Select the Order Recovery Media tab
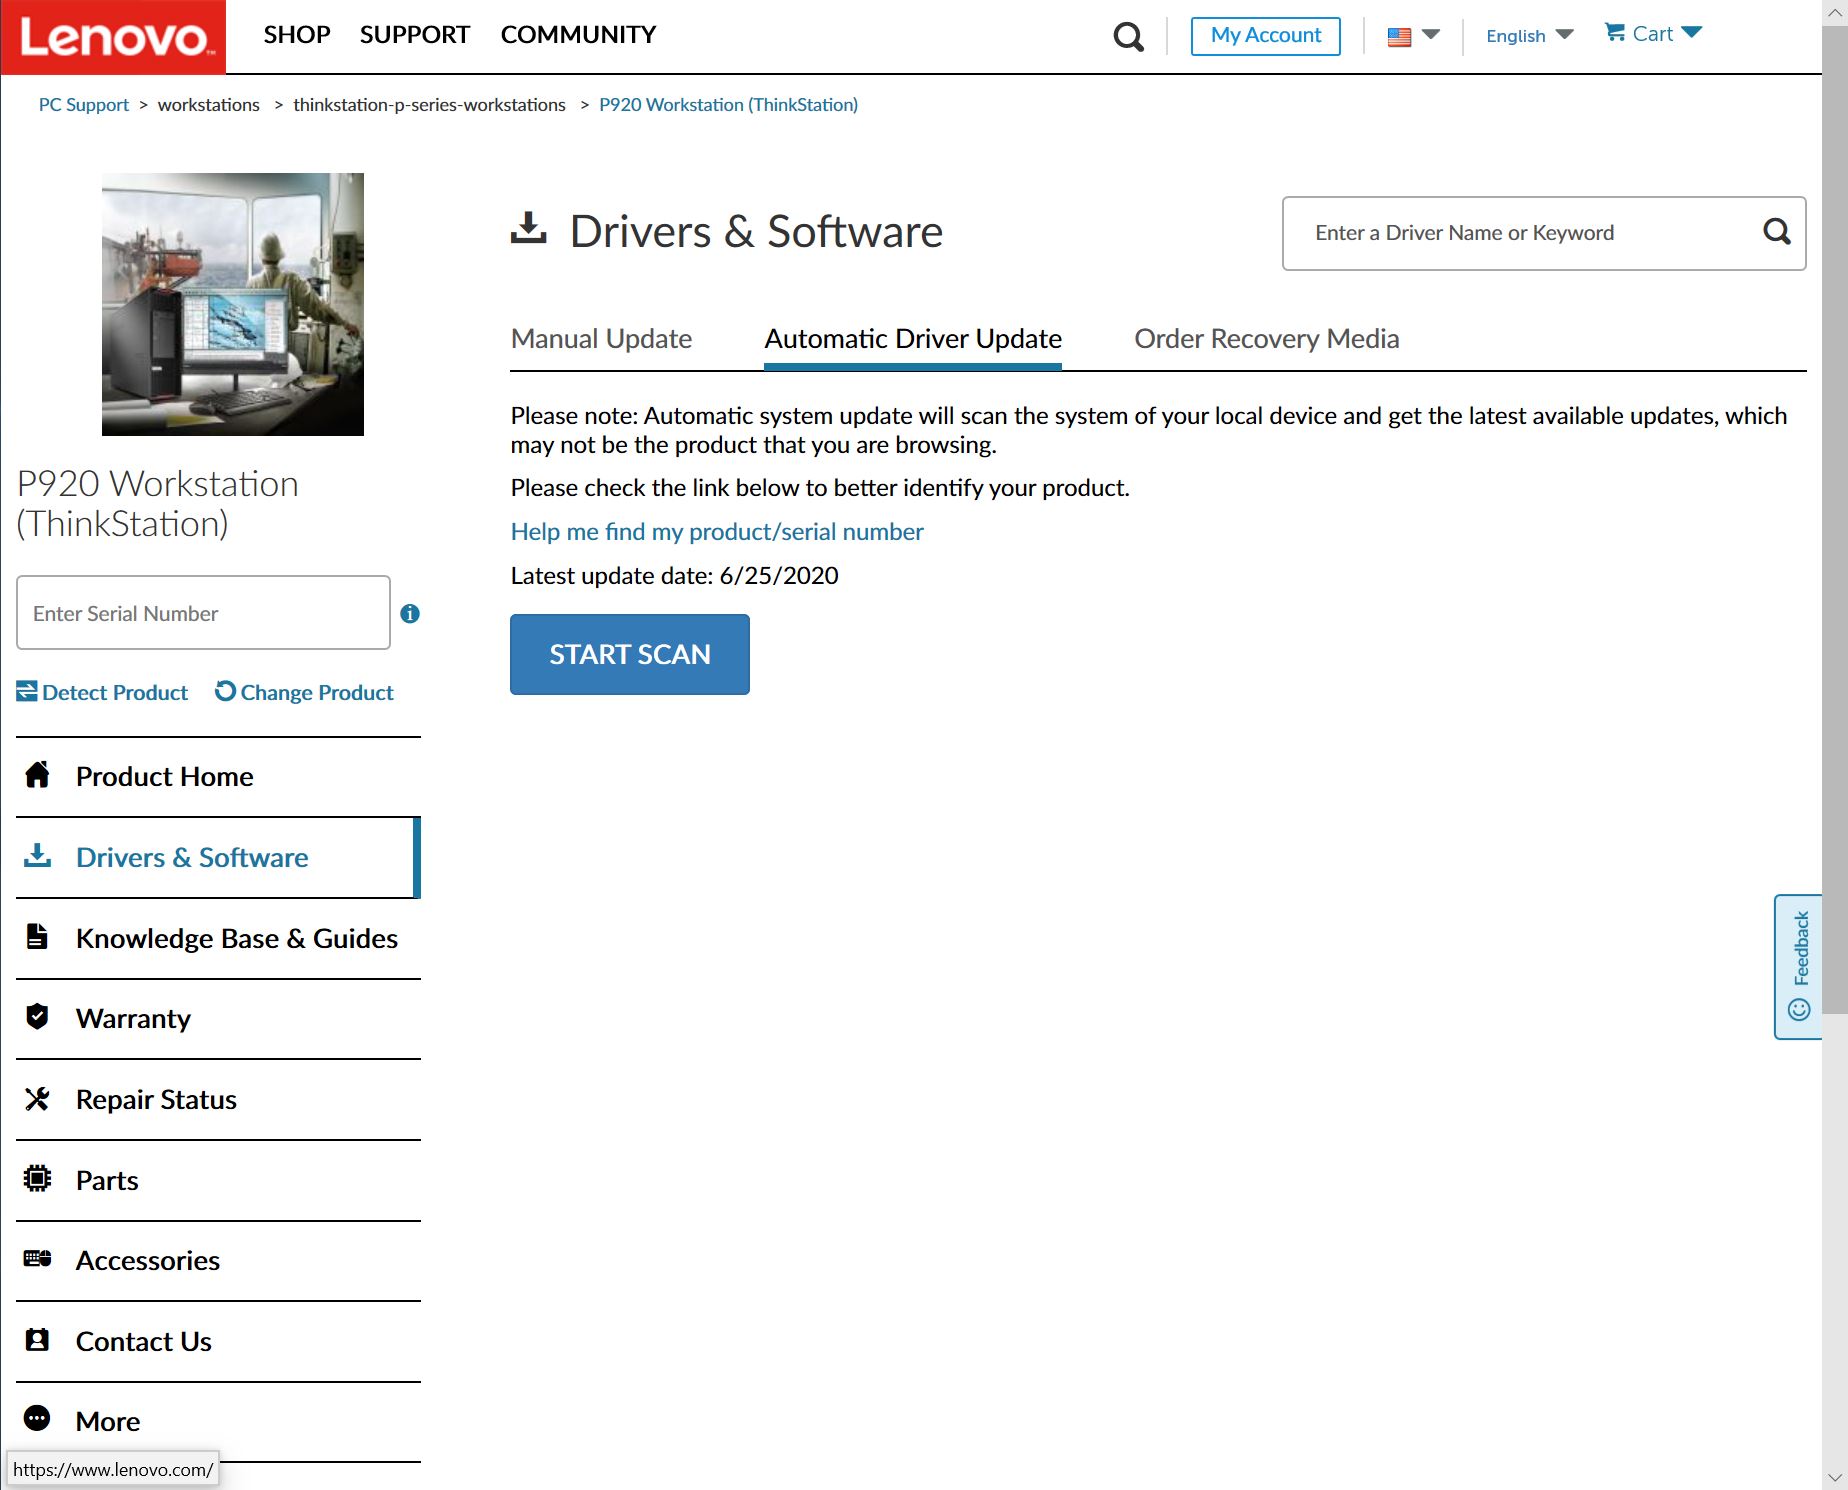This screenshot has height=1490, width=1848. [1266, 339]
